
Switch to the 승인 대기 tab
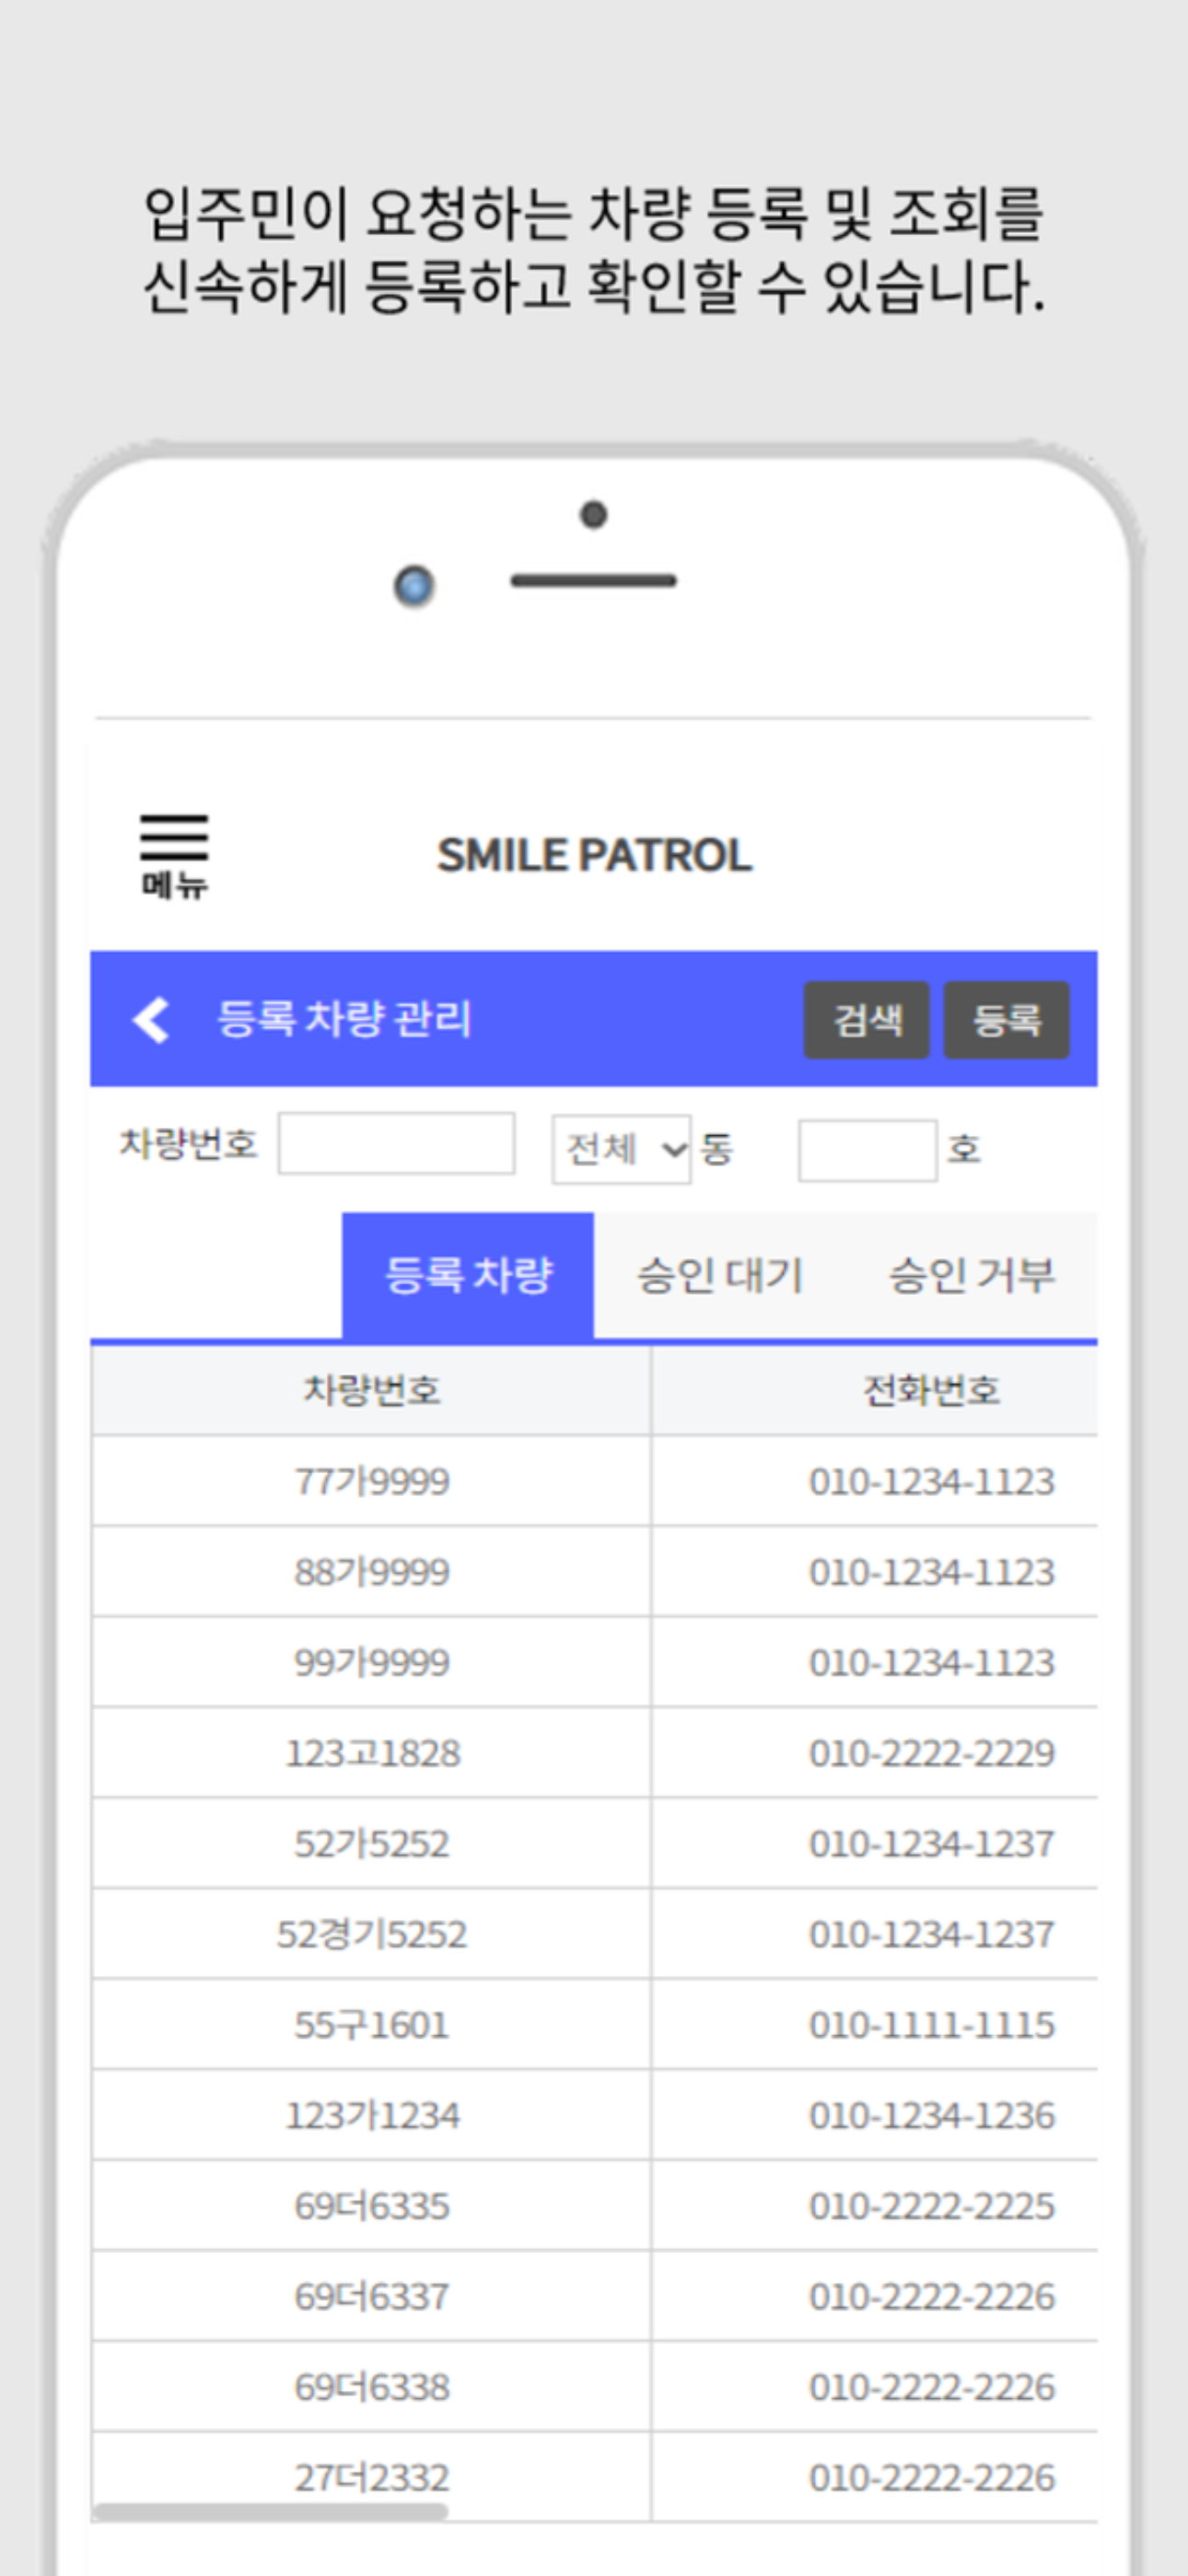(x=720, y=1275)
